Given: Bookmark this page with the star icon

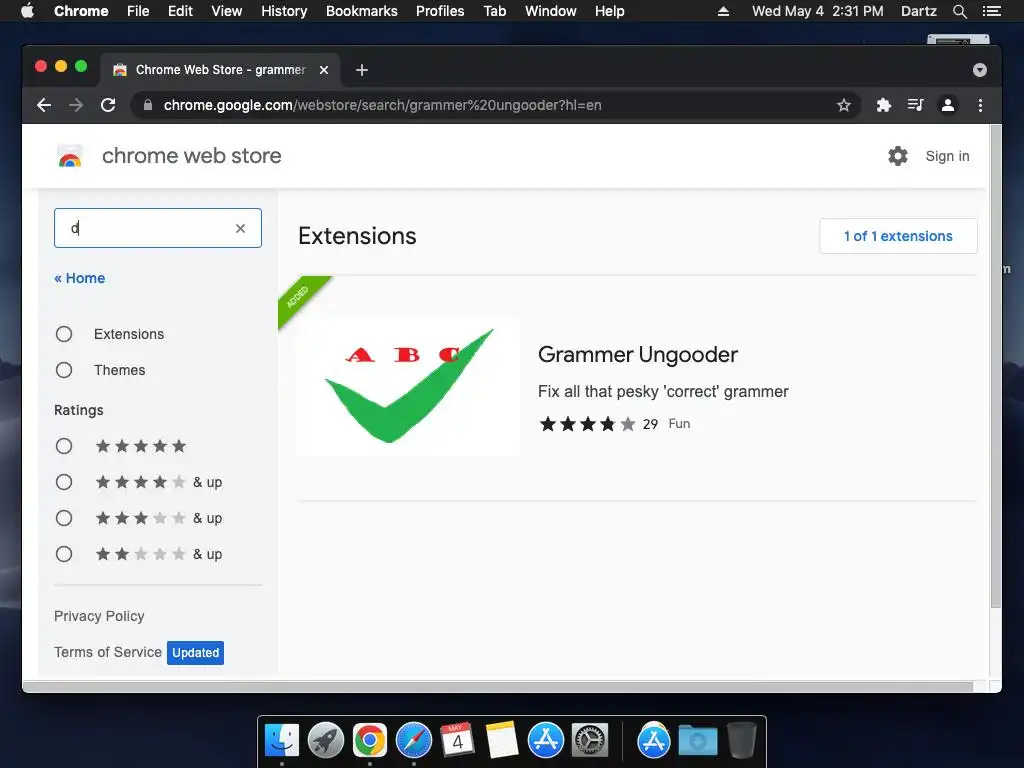Looking at the screenshot, I should (x=844, y=105).
